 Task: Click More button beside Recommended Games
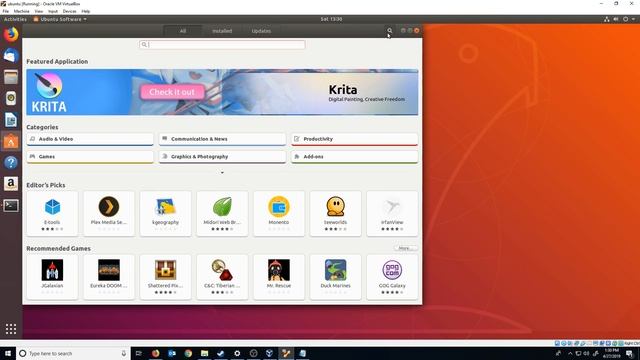pos(405,248)
